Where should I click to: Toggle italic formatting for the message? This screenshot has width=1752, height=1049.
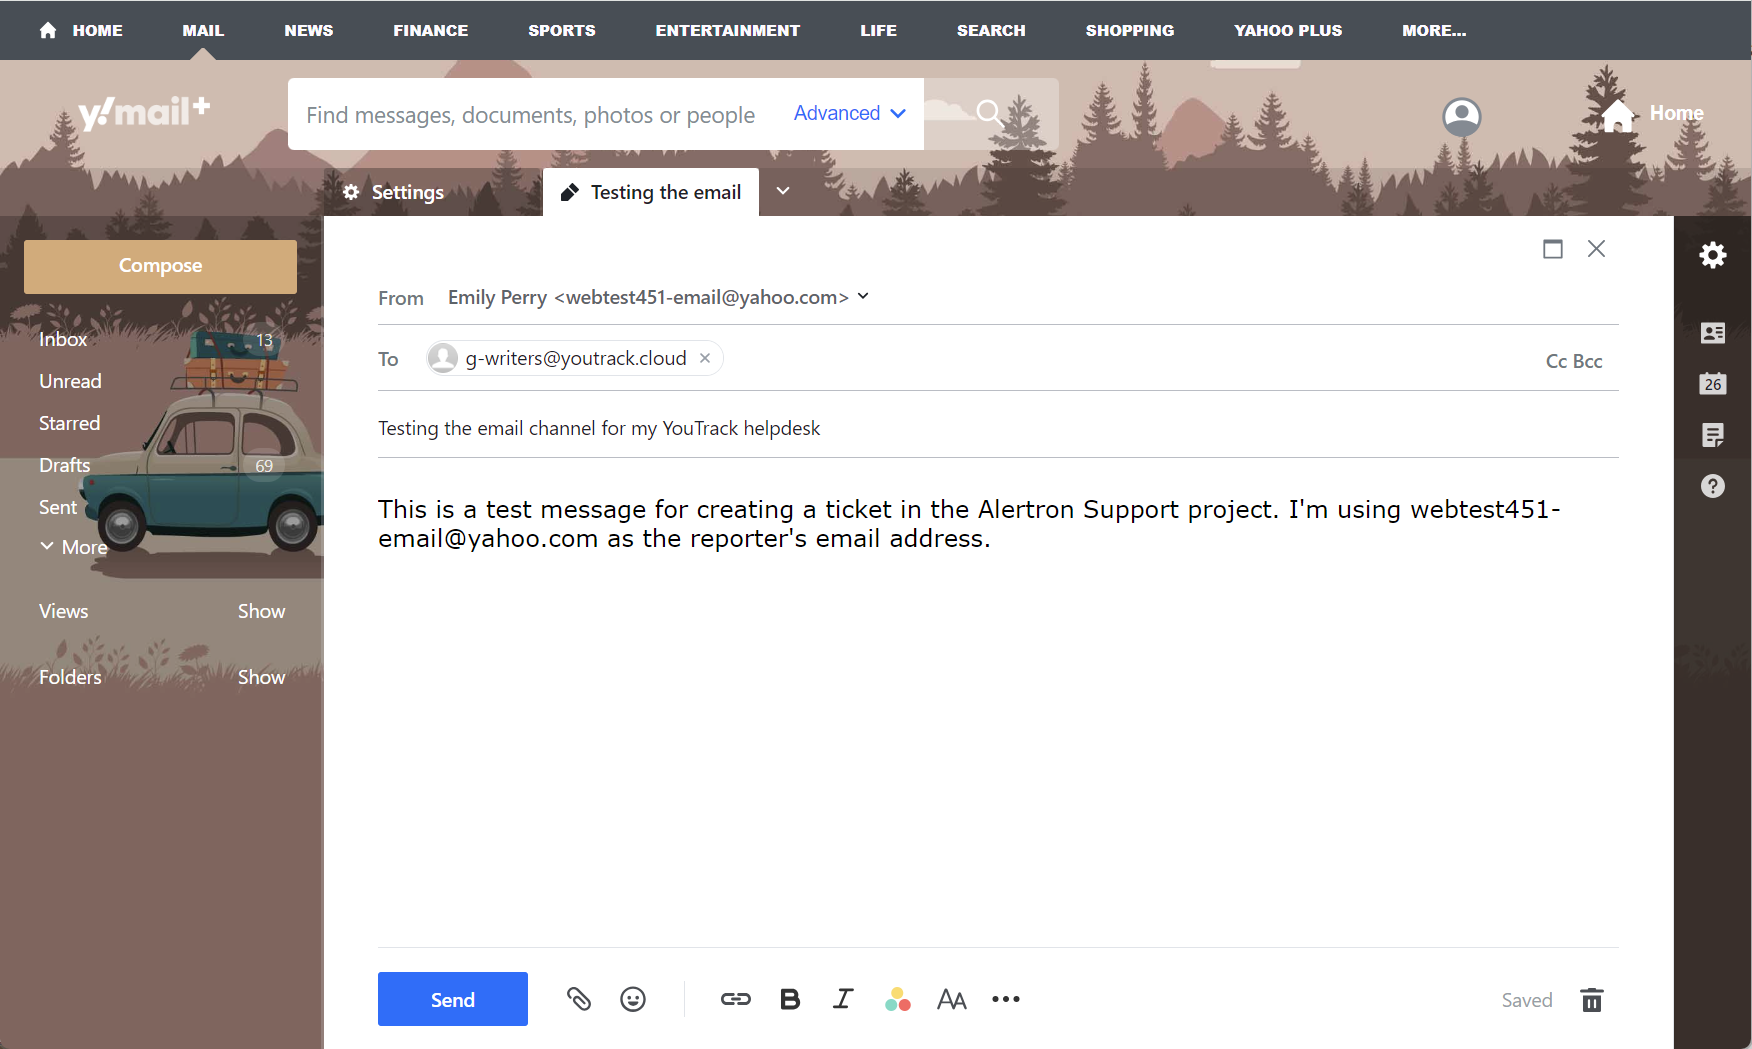click(x=843, y=999)
